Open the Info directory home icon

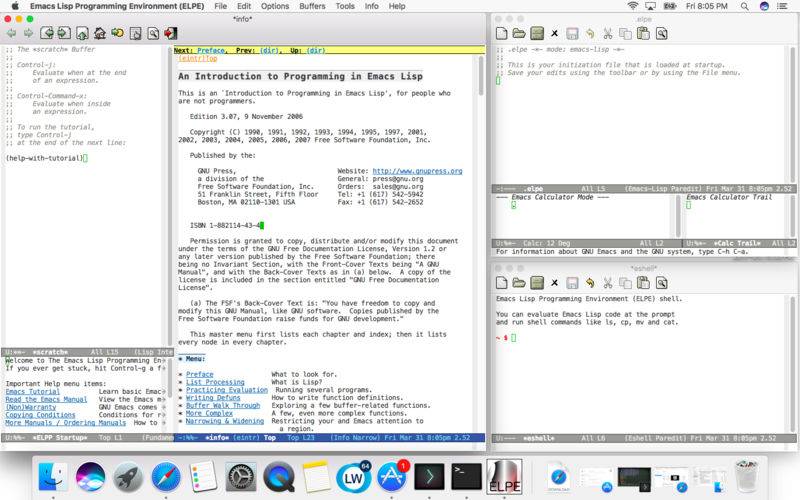pyautogui.click(x=100, y=33)
